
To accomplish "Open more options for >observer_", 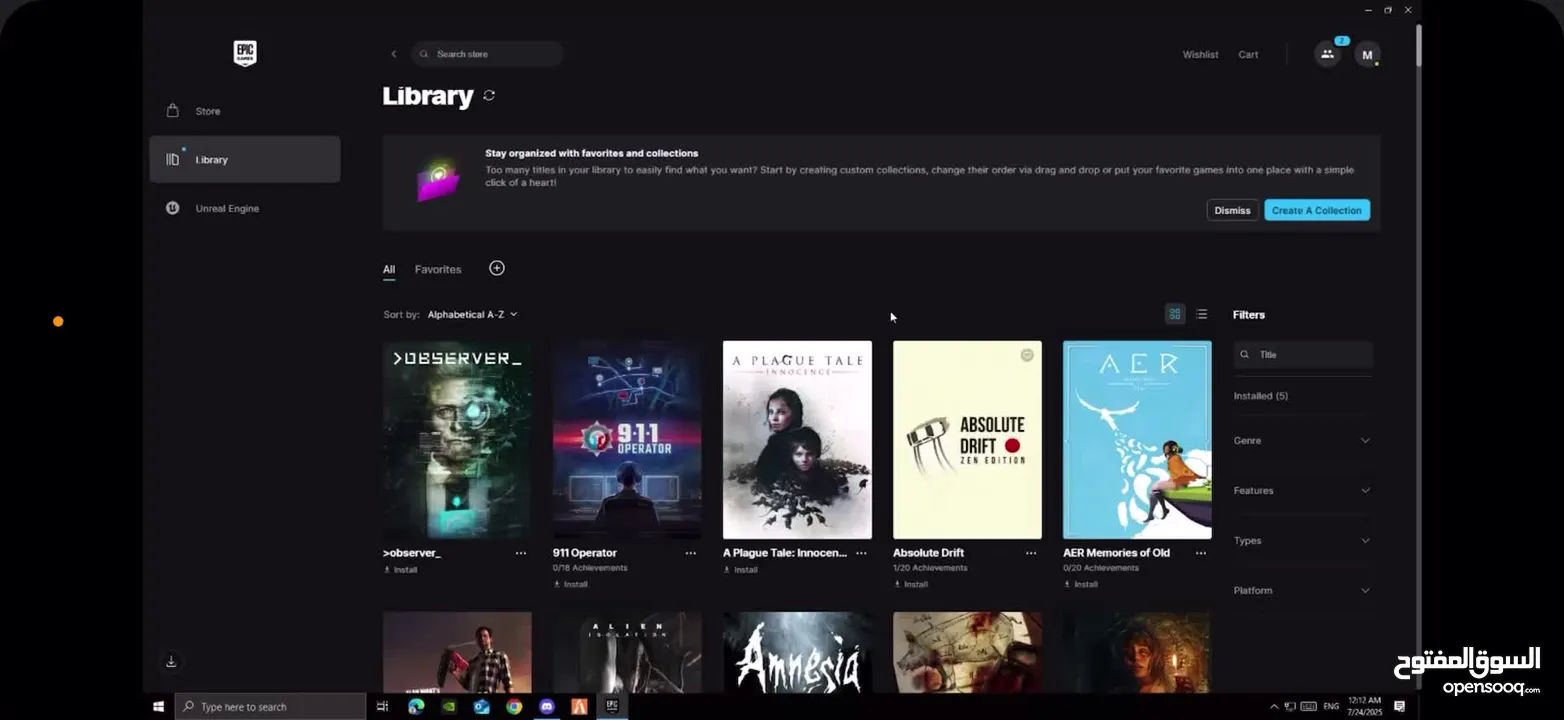I will point(521,553).
